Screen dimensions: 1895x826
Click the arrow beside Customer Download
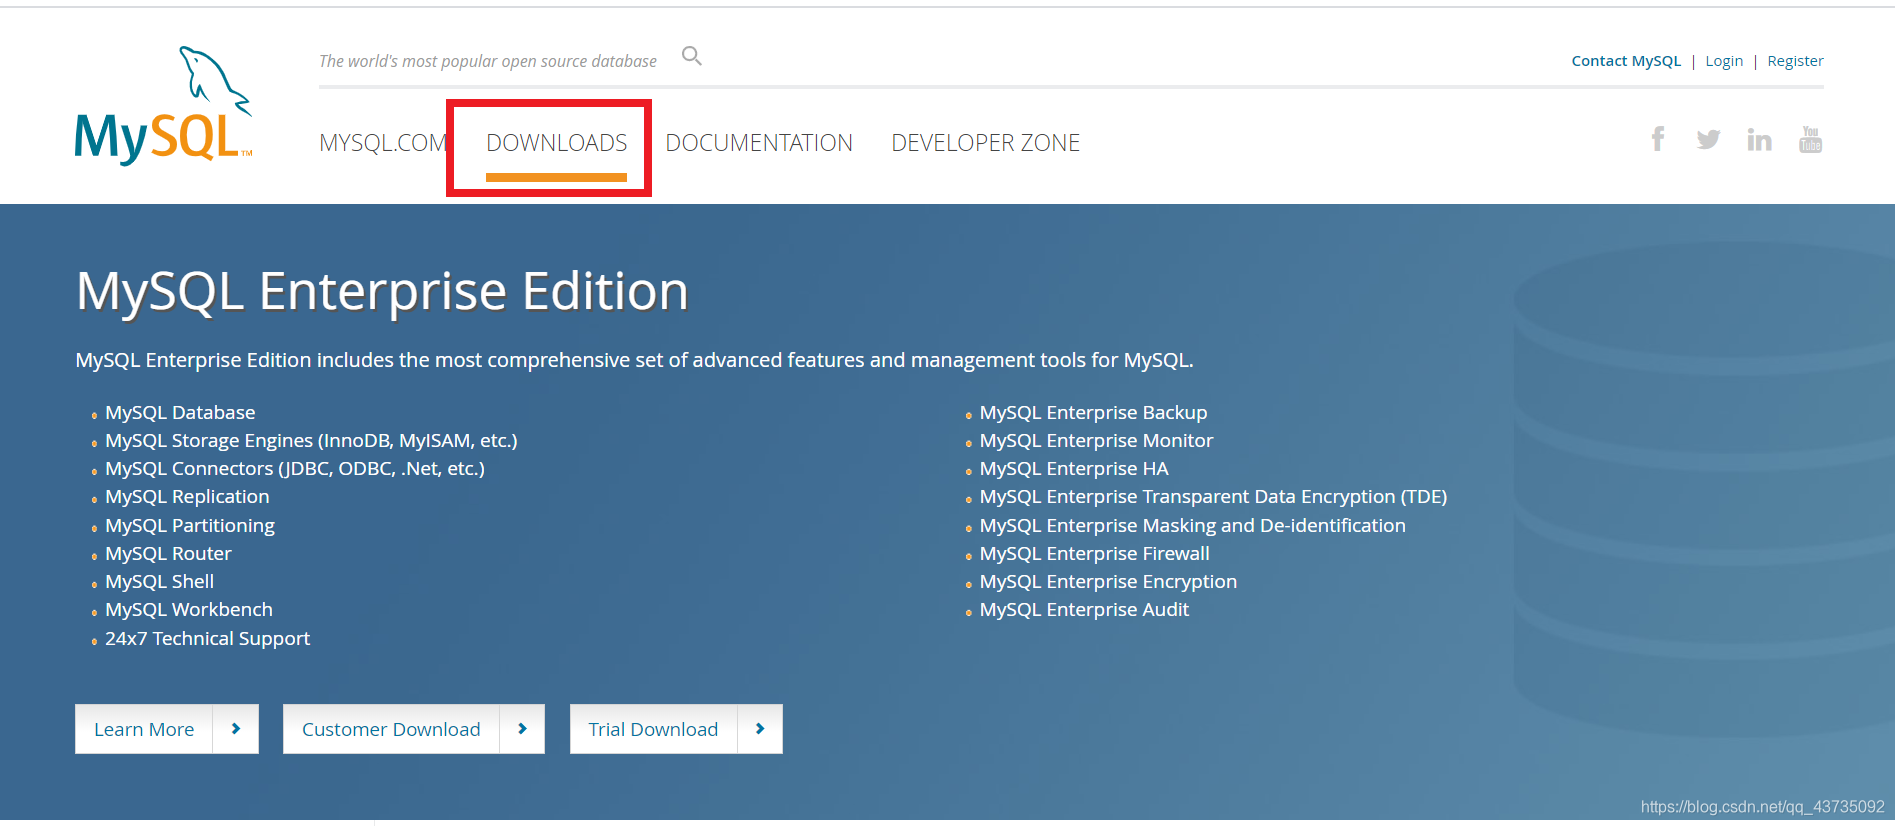click(x=522, y=729)
